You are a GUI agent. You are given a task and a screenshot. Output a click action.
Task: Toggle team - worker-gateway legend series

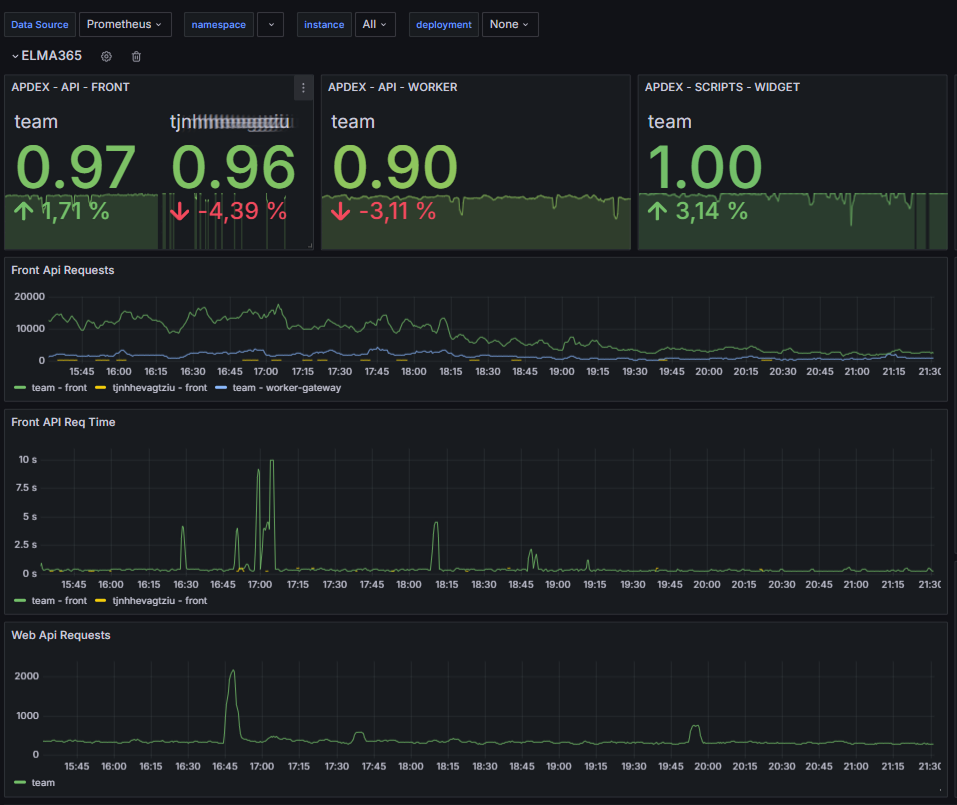287,388
